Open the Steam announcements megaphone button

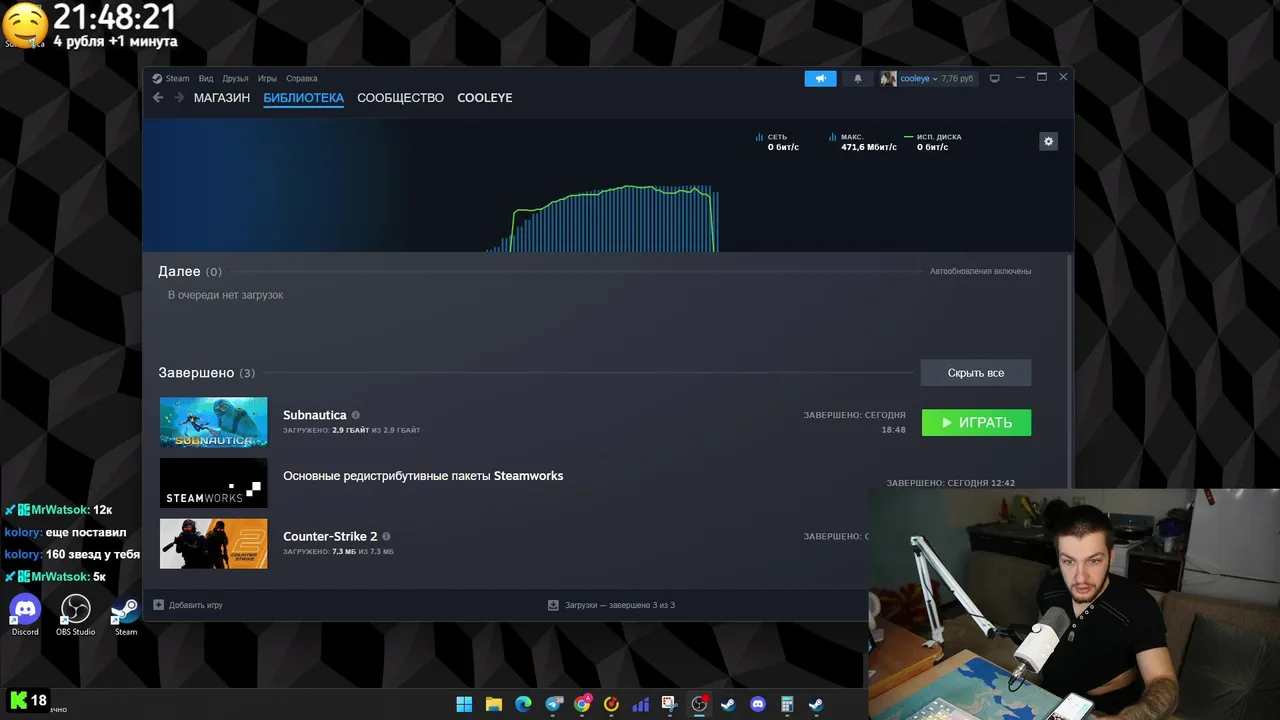click(820, 78)
